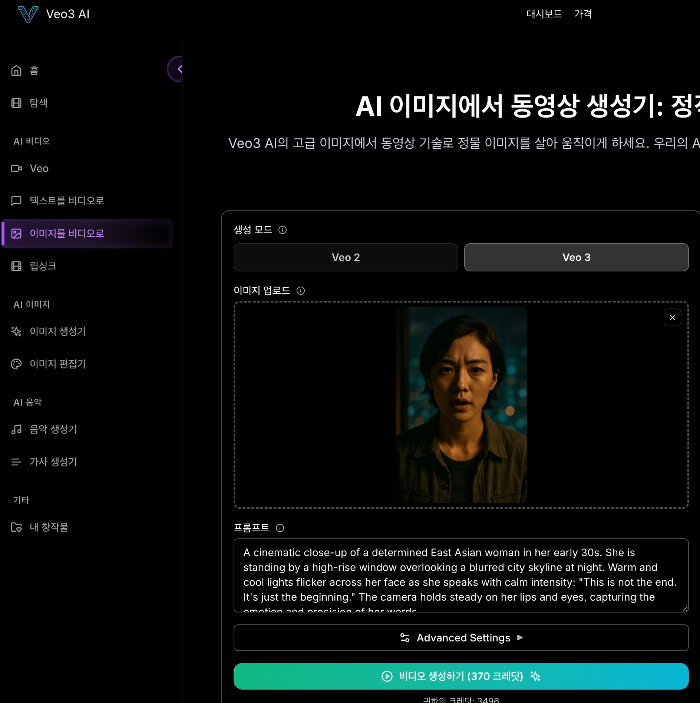Click the film icon beside 립싱크
The height and width of the screenshot is (703, 700).
[x=16, y=266]
